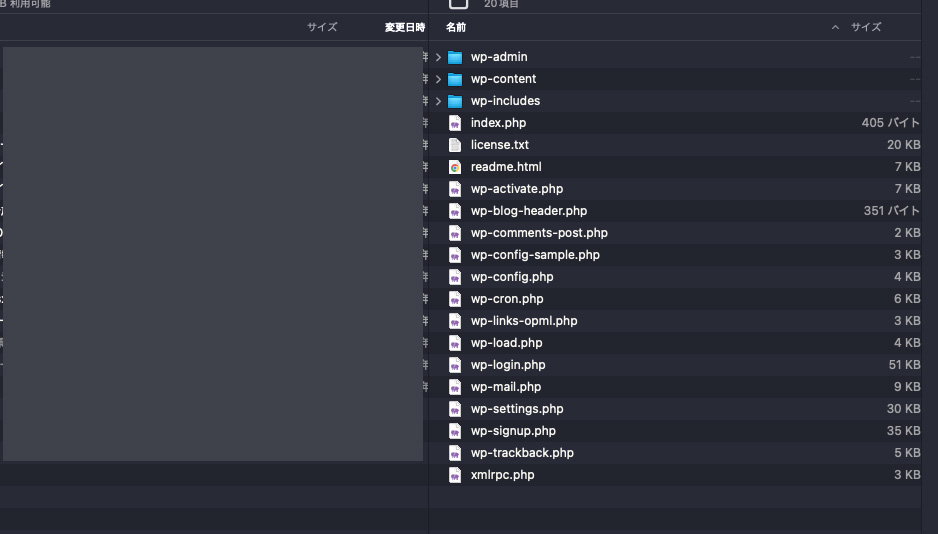Click the 351 バイト size value
Image resolution: width=938 pixels, height=534 pixels.
[891, 211]
